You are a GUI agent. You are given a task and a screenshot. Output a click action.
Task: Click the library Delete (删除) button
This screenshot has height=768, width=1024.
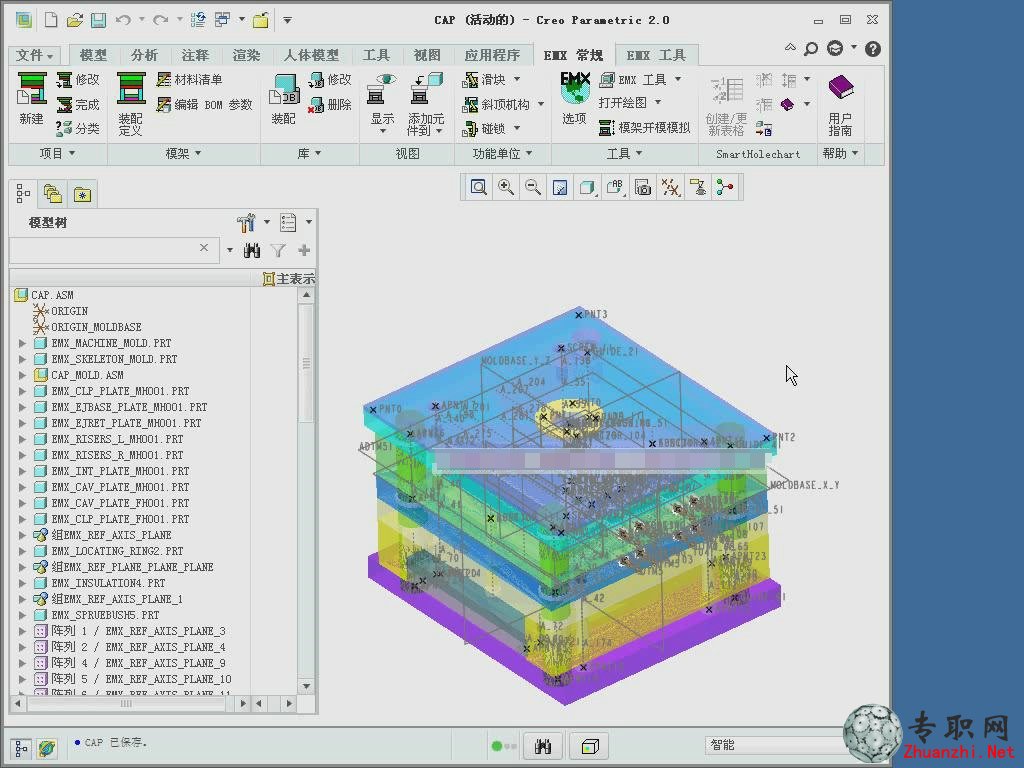pos(330,104)
